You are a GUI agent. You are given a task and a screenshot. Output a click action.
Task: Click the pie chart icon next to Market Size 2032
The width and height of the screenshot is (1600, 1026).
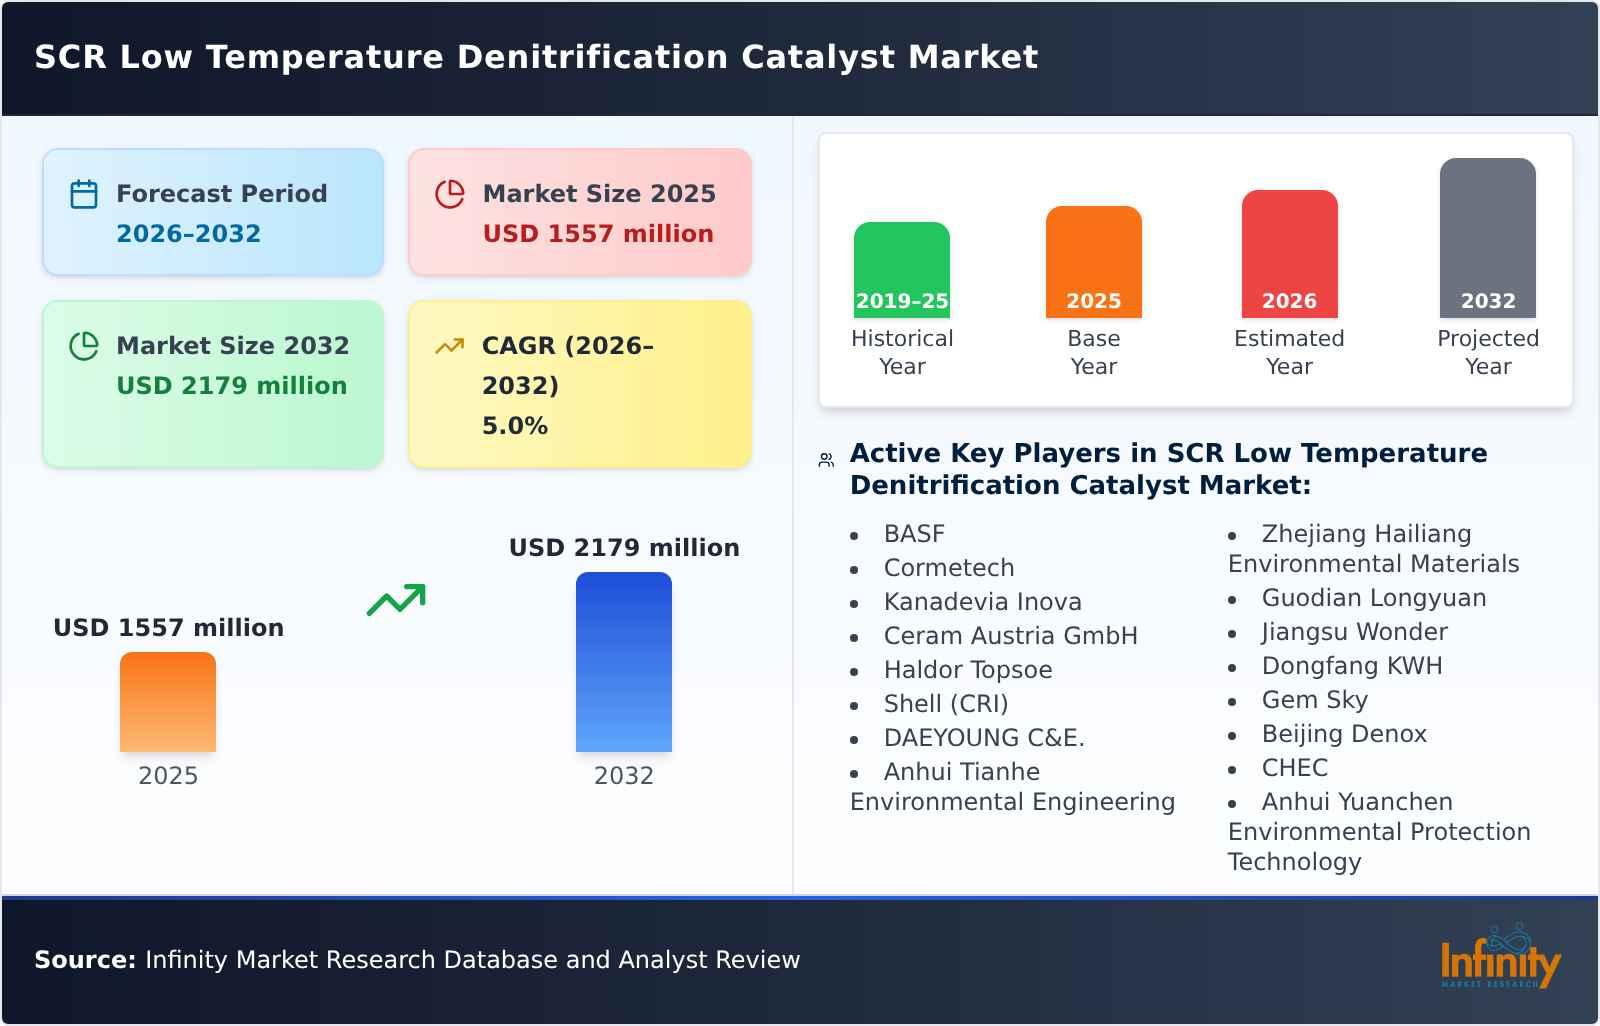84,347
